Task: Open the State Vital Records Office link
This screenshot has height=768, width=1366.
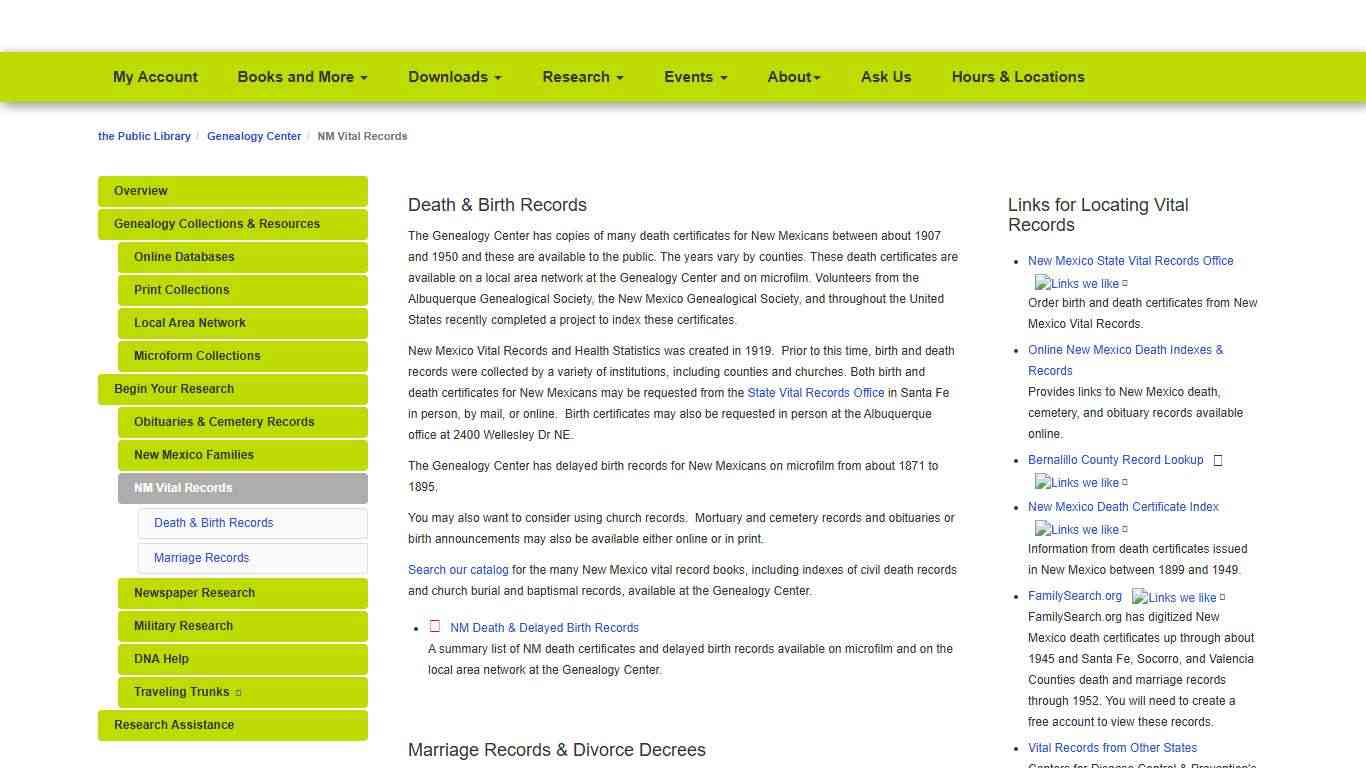Action: click(815, 392)
